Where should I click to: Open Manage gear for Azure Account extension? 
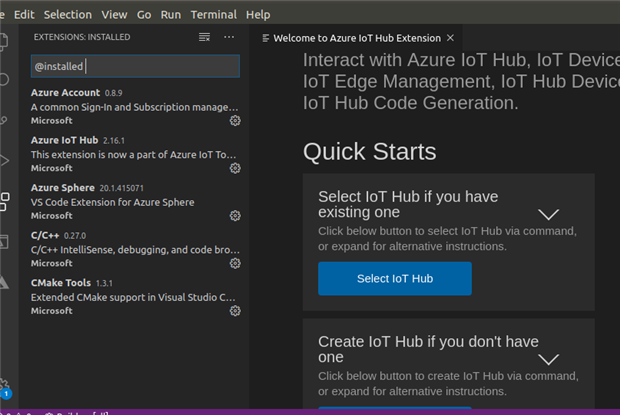[235, 121]
